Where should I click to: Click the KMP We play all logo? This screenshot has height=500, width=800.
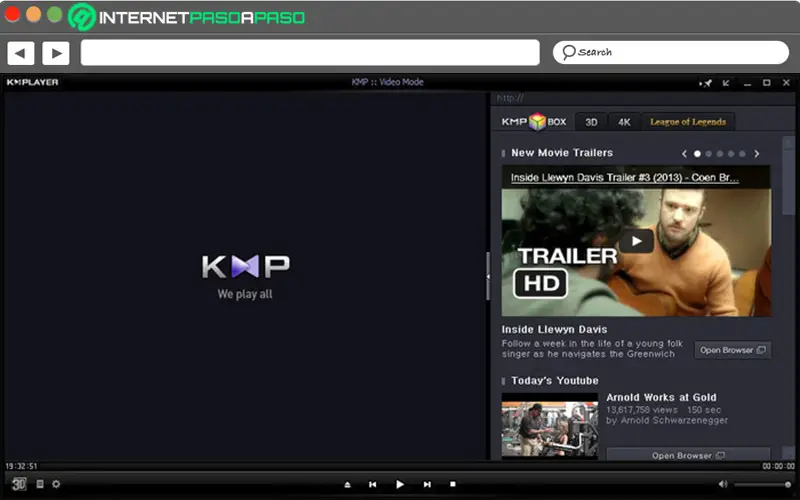click(245, 276)
